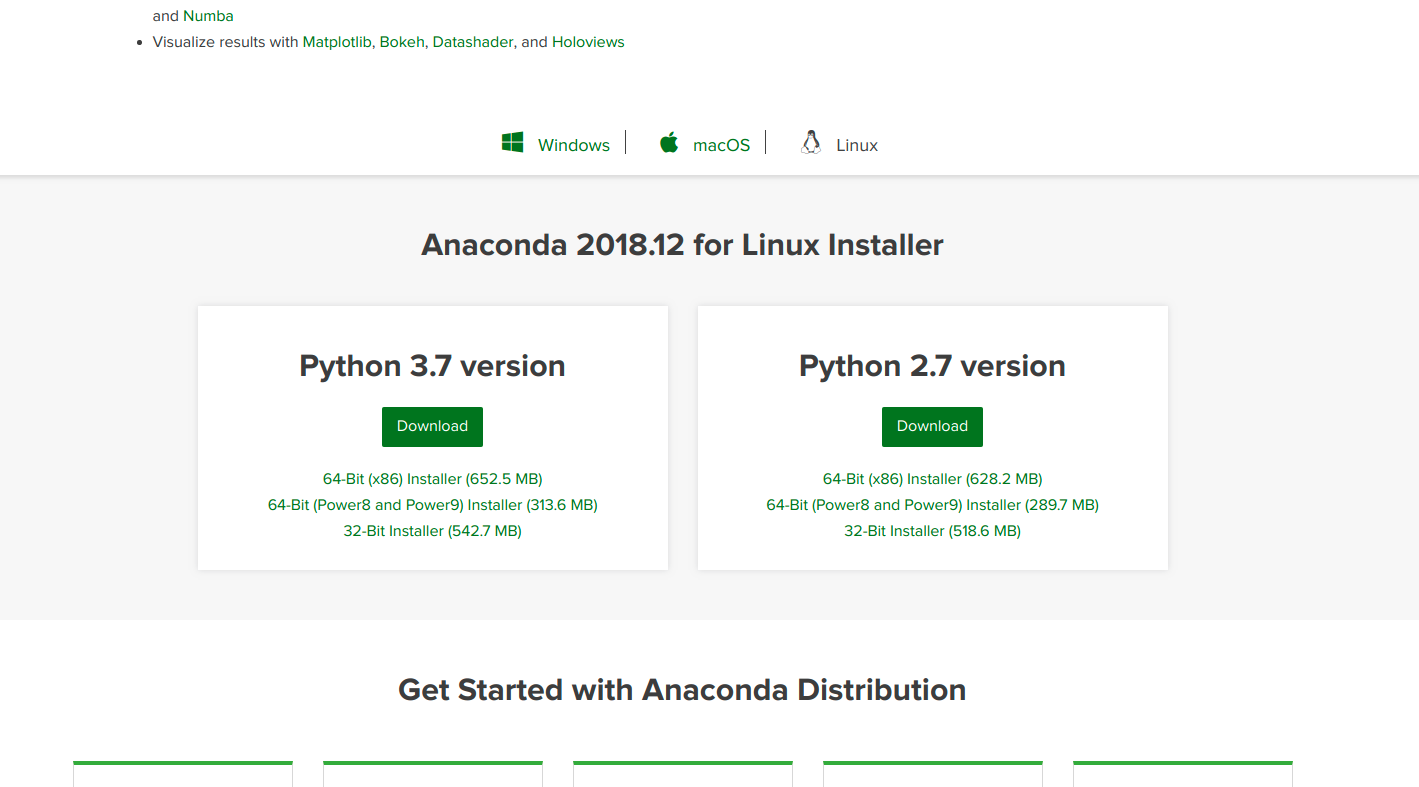Viewport: 1419px width, 787px height.
Task: Follow the Numba link
Action: click(x=208, y=16)
